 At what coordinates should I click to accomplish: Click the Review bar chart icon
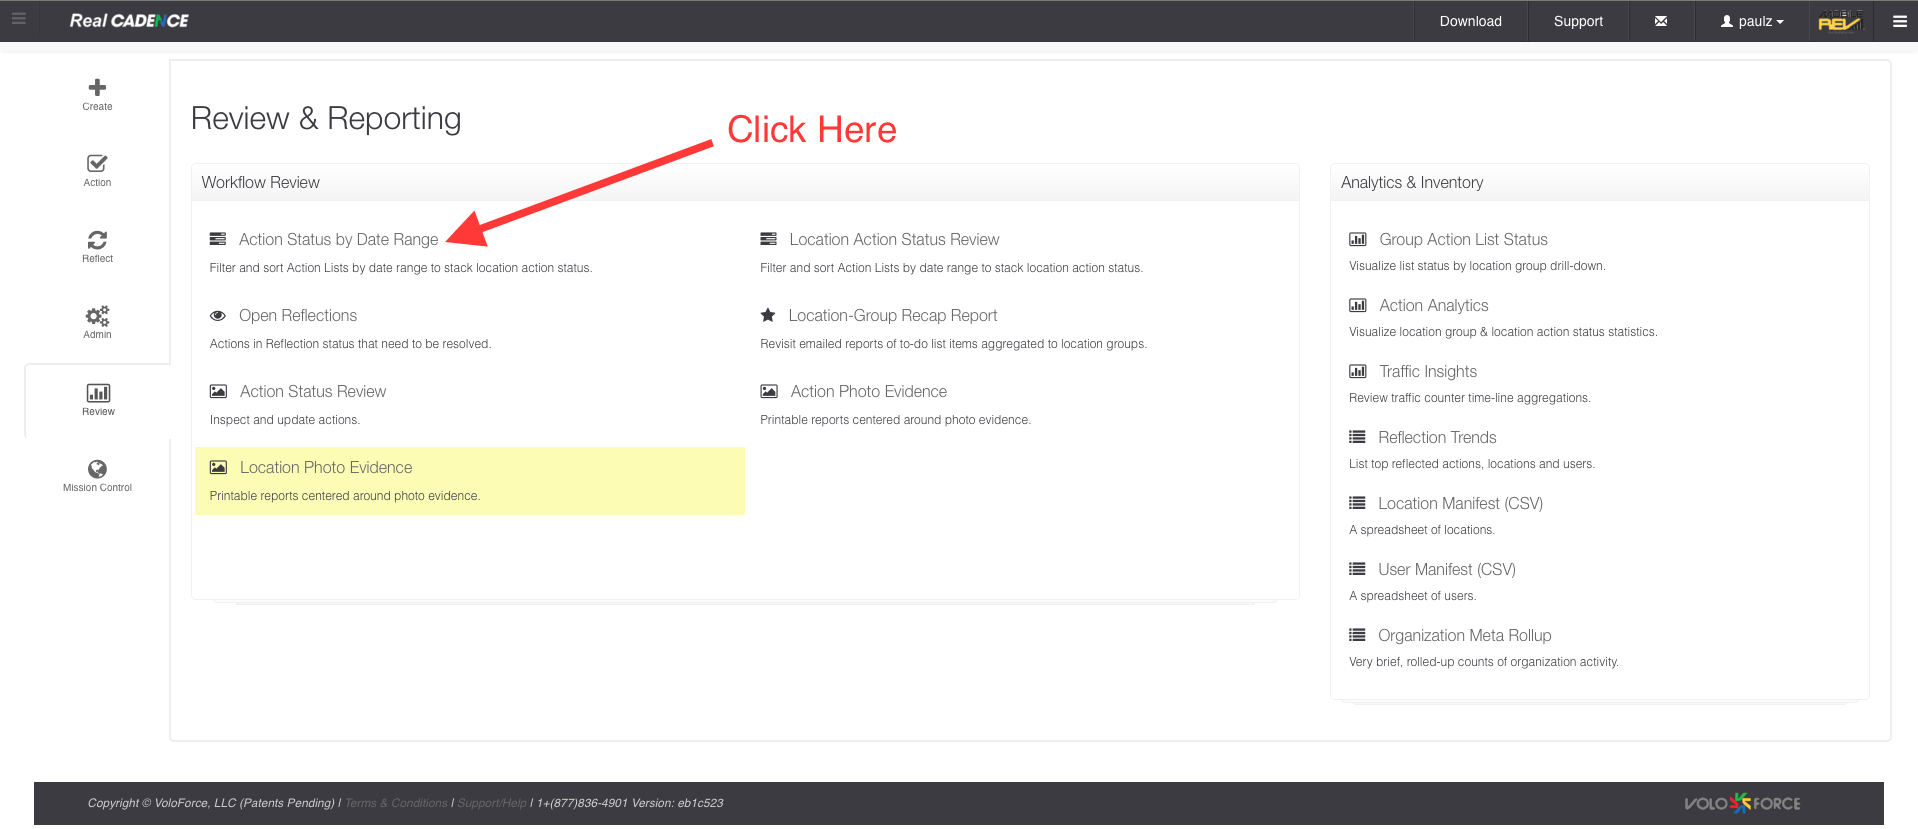(98, 393)
